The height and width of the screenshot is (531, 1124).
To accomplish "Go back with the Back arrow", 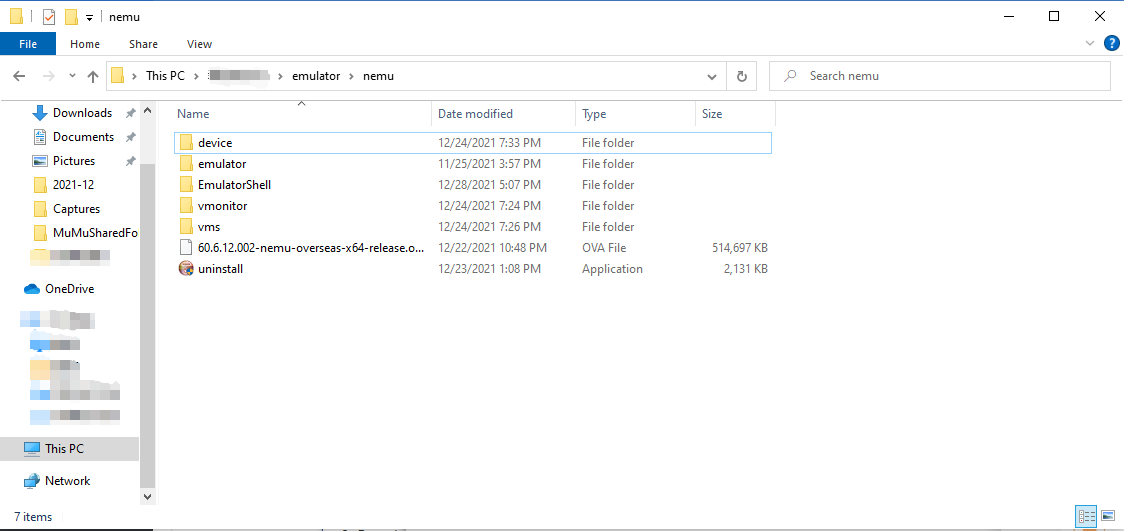I will (19, 75).
